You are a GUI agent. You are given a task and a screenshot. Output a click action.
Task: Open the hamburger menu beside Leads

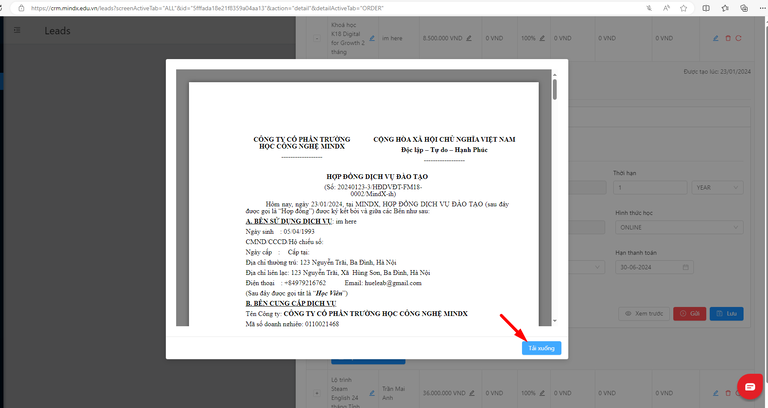(17, 30)
